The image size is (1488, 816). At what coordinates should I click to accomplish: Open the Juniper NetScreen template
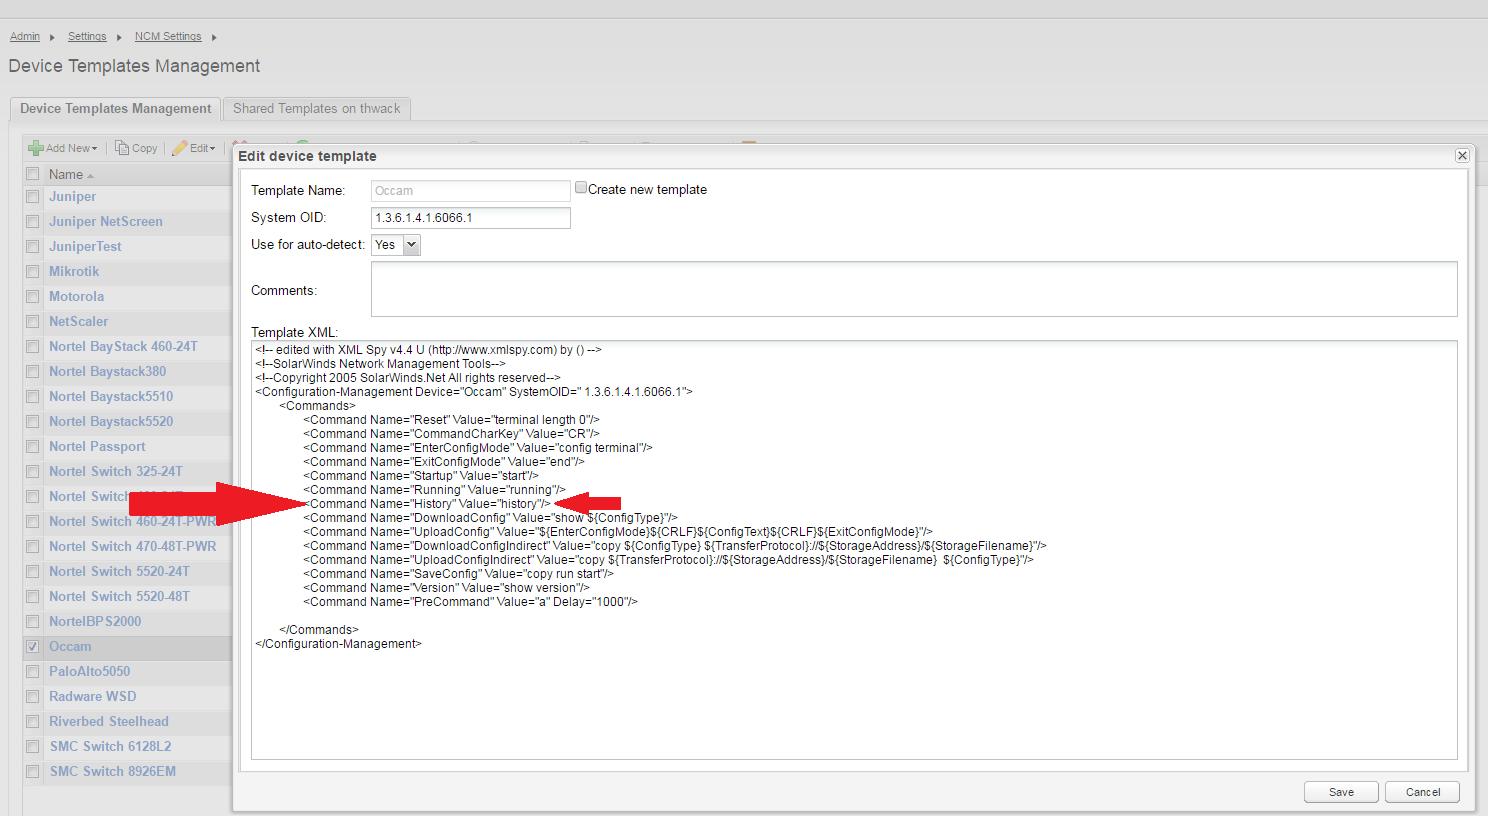(x=106, y=222)
